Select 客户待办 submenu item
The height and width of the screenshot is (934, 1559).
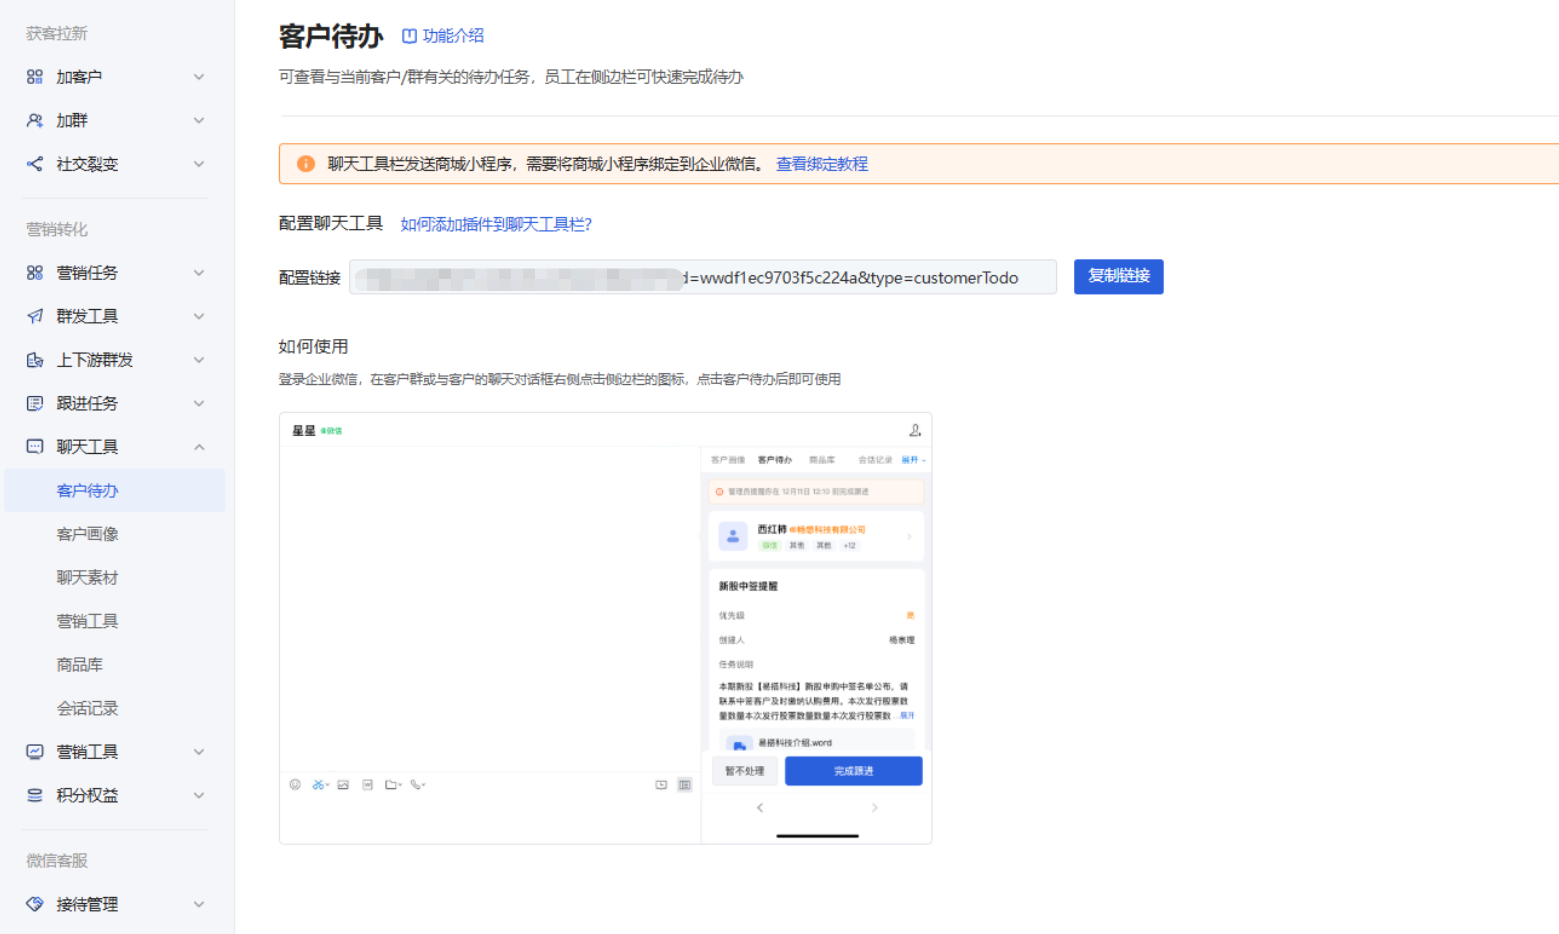tap(114, 490)
